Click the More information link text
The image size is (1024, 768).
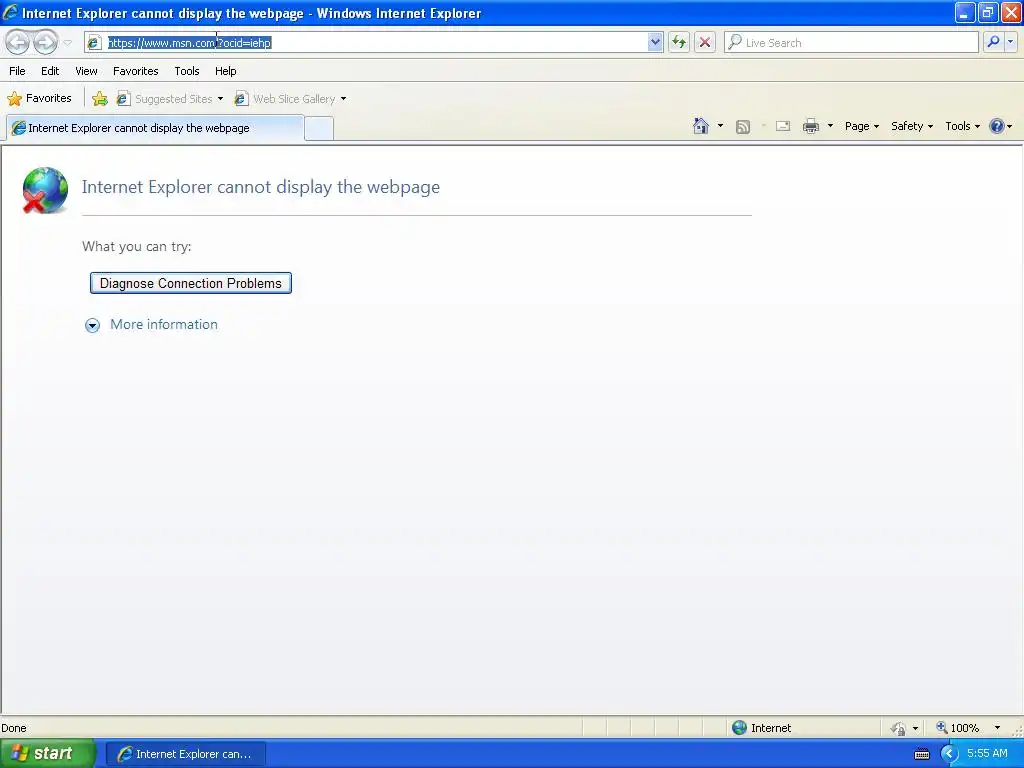click(164, 325)
